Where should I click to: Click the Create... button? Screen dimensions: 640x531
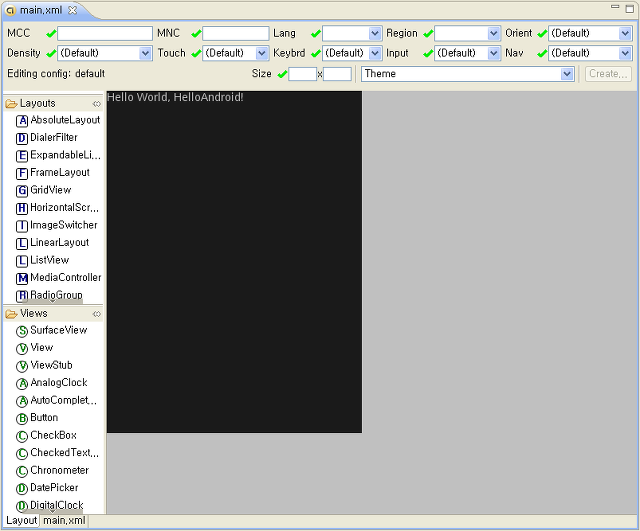608,74
